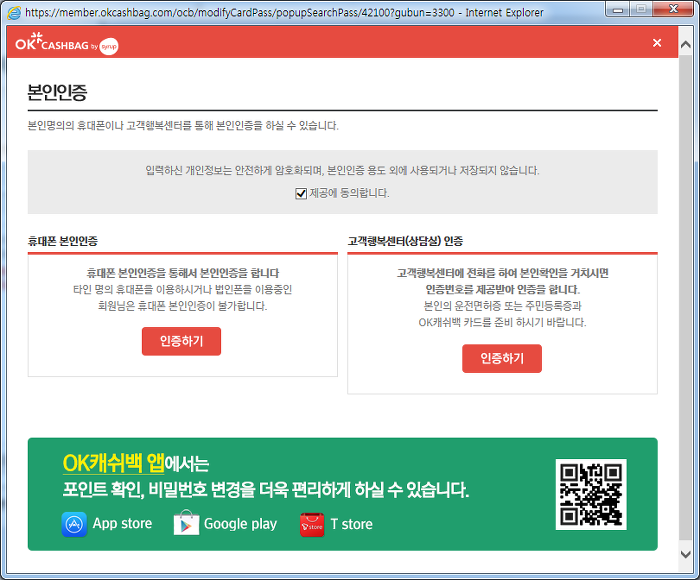
Task: Click the vertical scrollbar thumb
Action: 685,297
